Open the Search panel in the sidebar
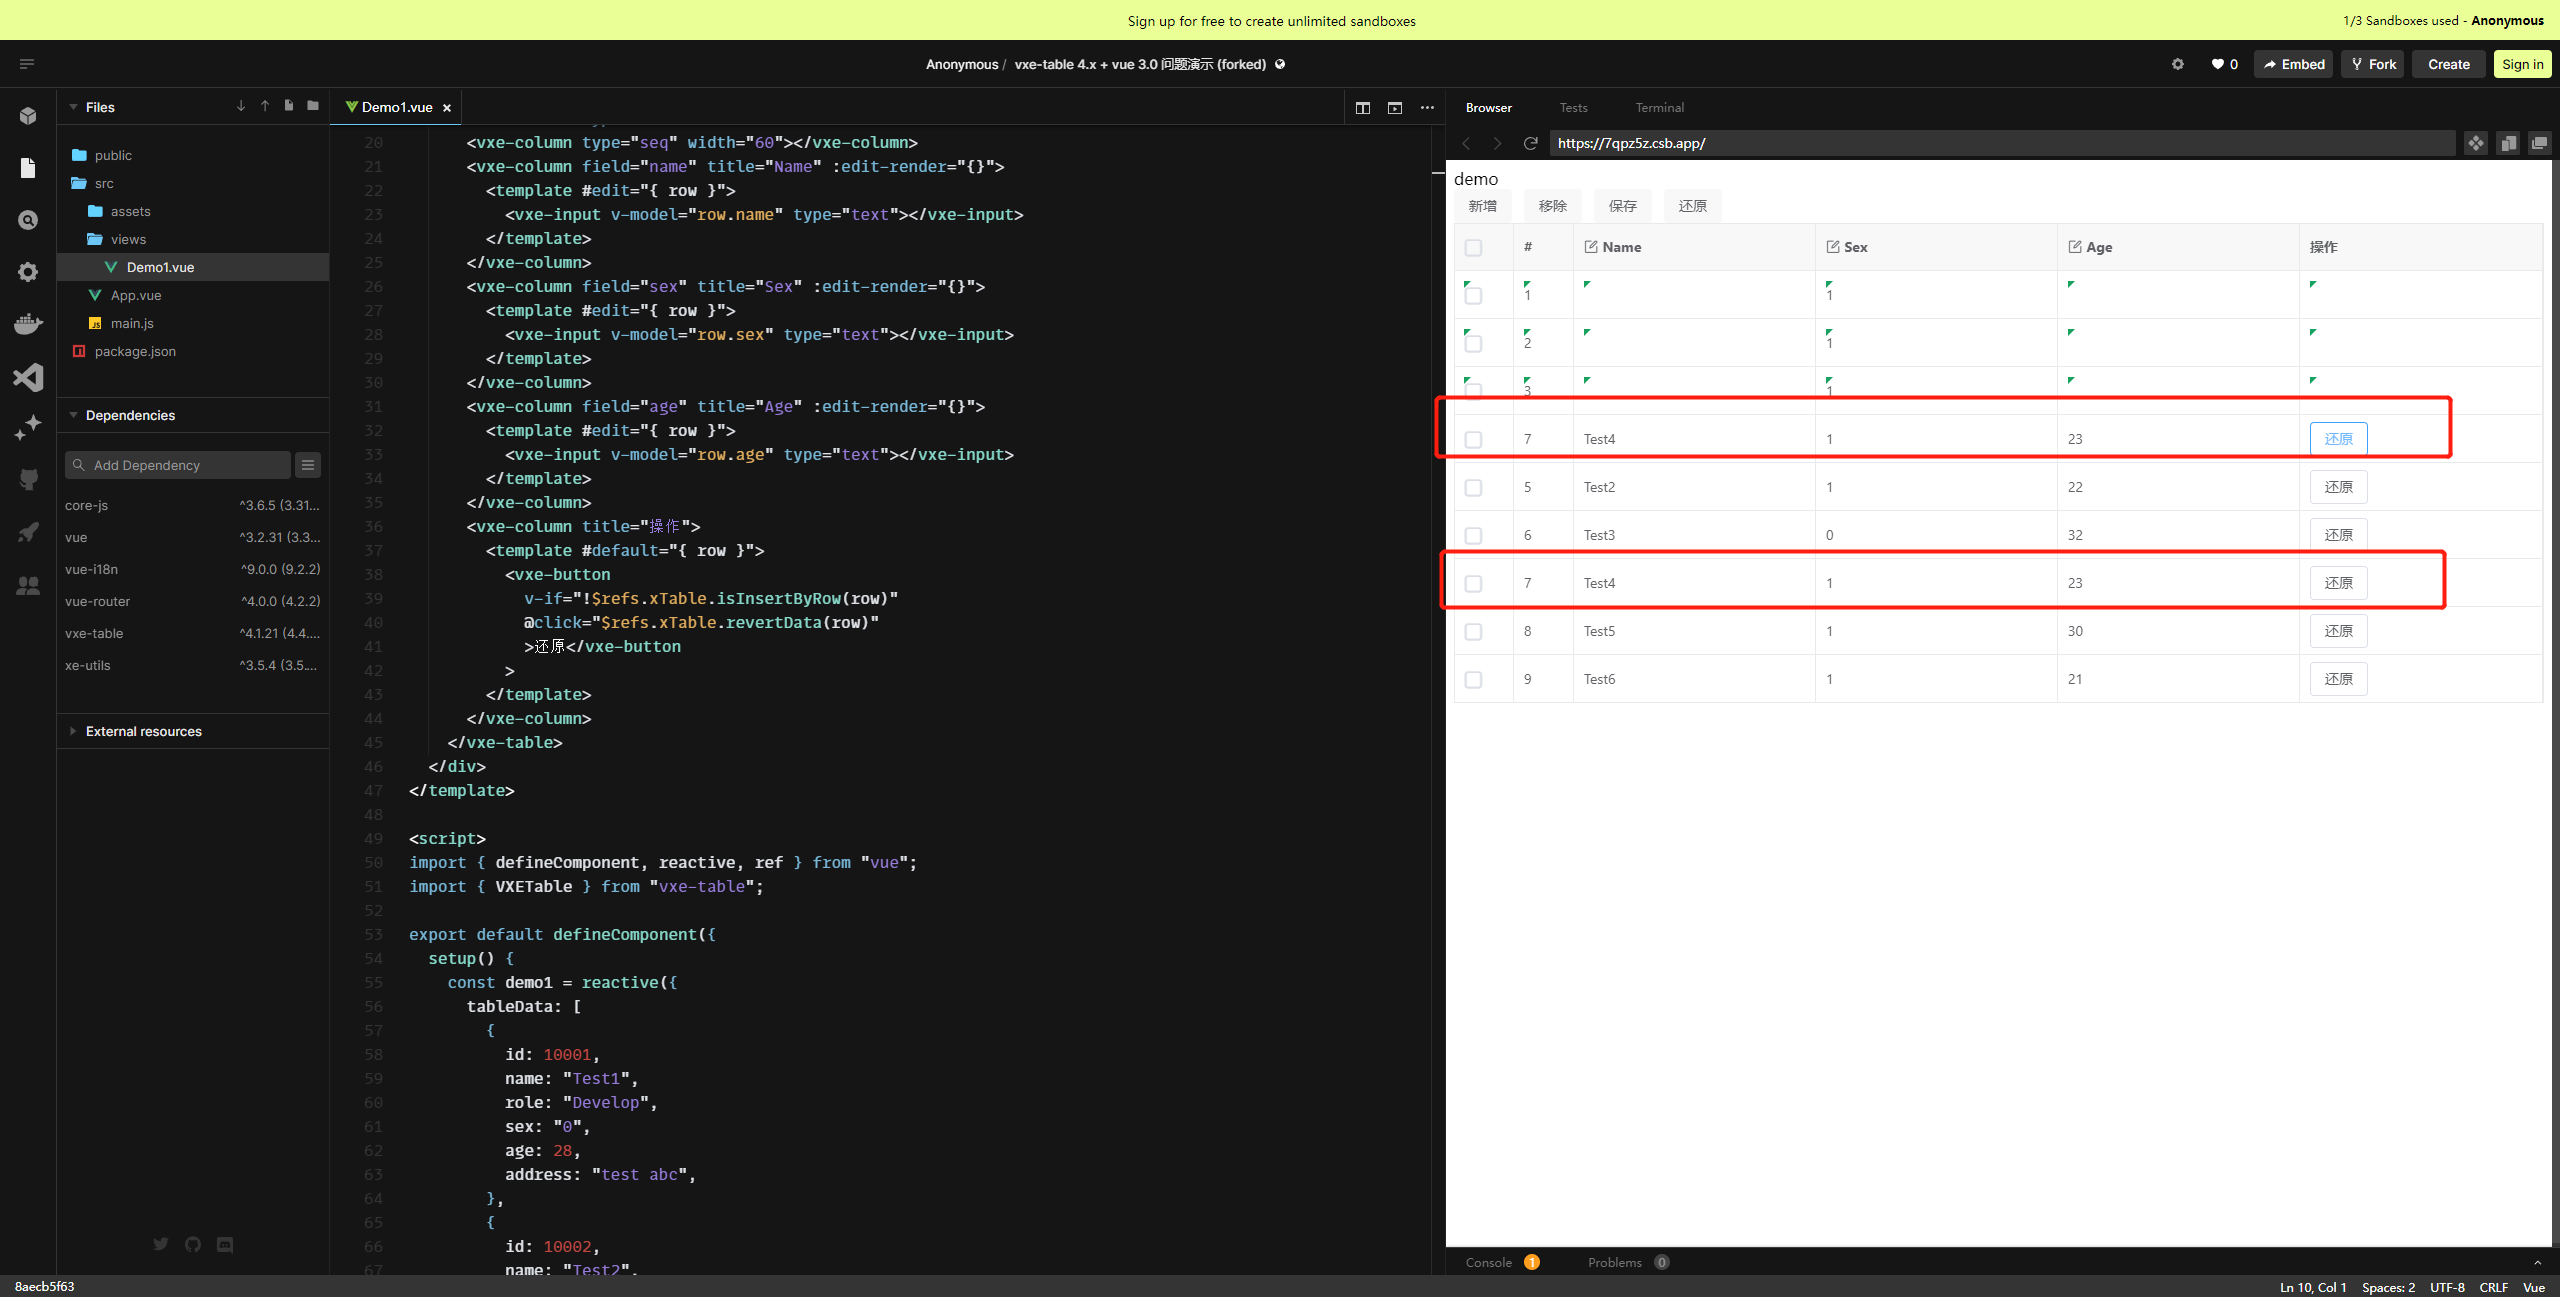The image size is (2560, 1297). 28,219
